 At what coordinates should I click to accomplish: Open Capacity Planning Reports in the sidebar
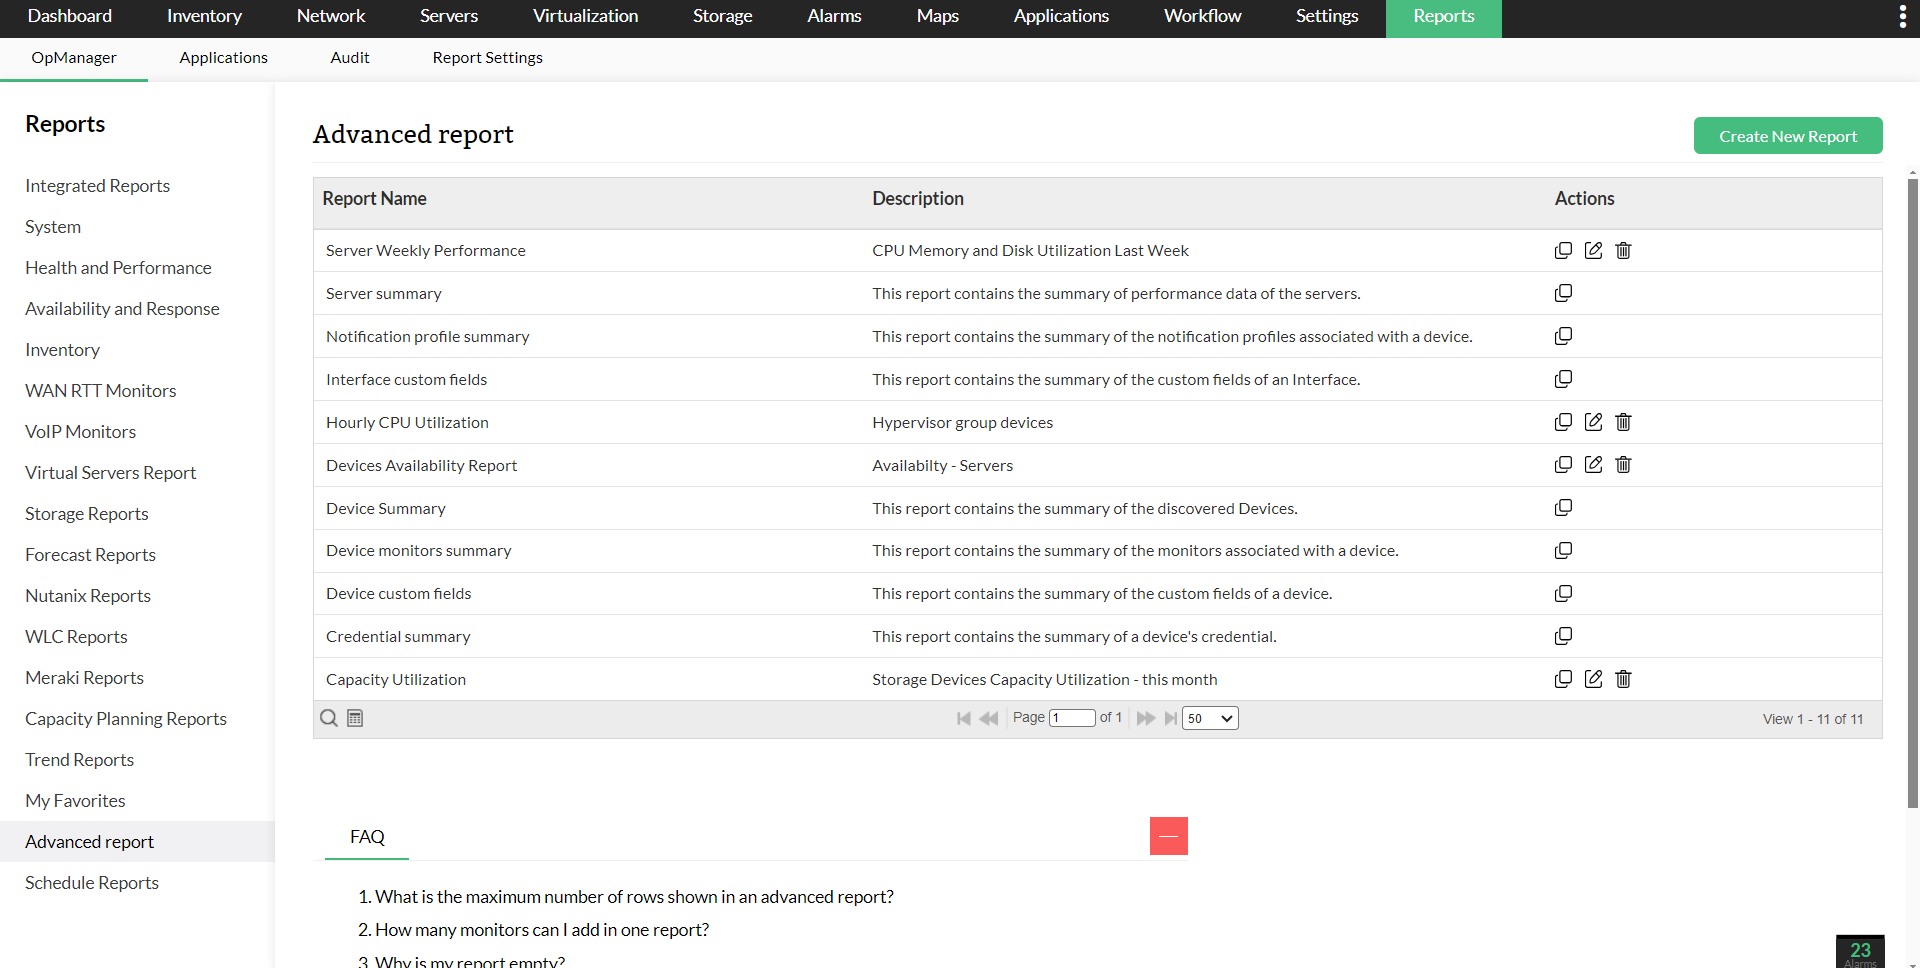point(126,718)
